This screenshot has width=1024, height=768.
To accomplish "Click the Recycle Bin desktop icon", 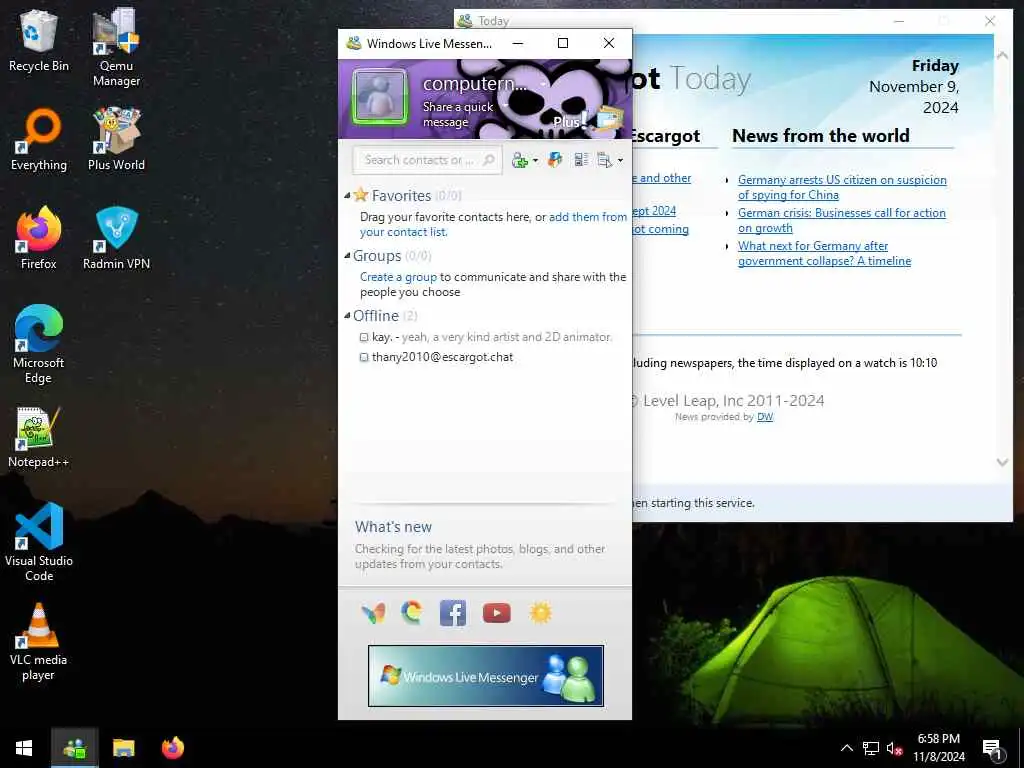I will pos(39,40).
